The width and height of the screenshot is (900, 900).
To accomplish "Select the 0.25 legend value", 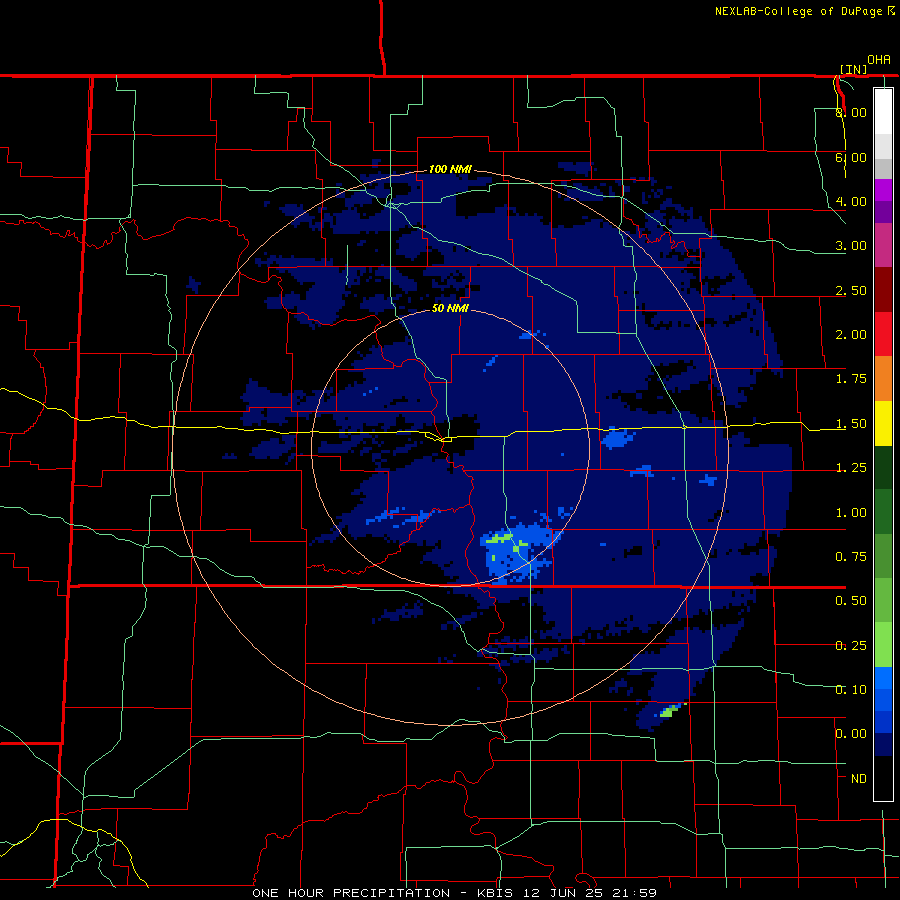I will [851, 646].
